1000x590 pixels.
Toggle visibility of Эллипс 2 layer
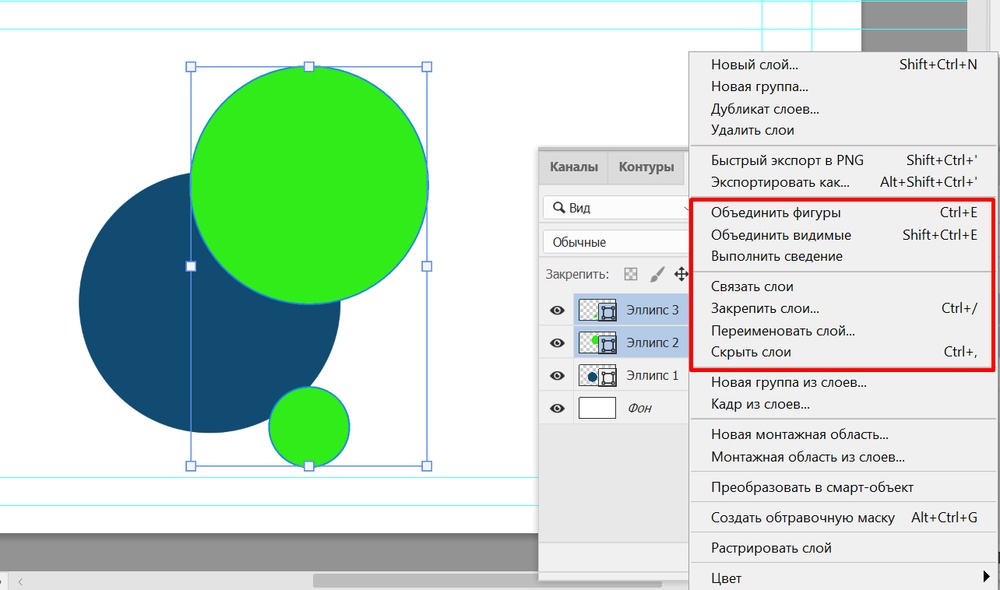coord(557,343)
